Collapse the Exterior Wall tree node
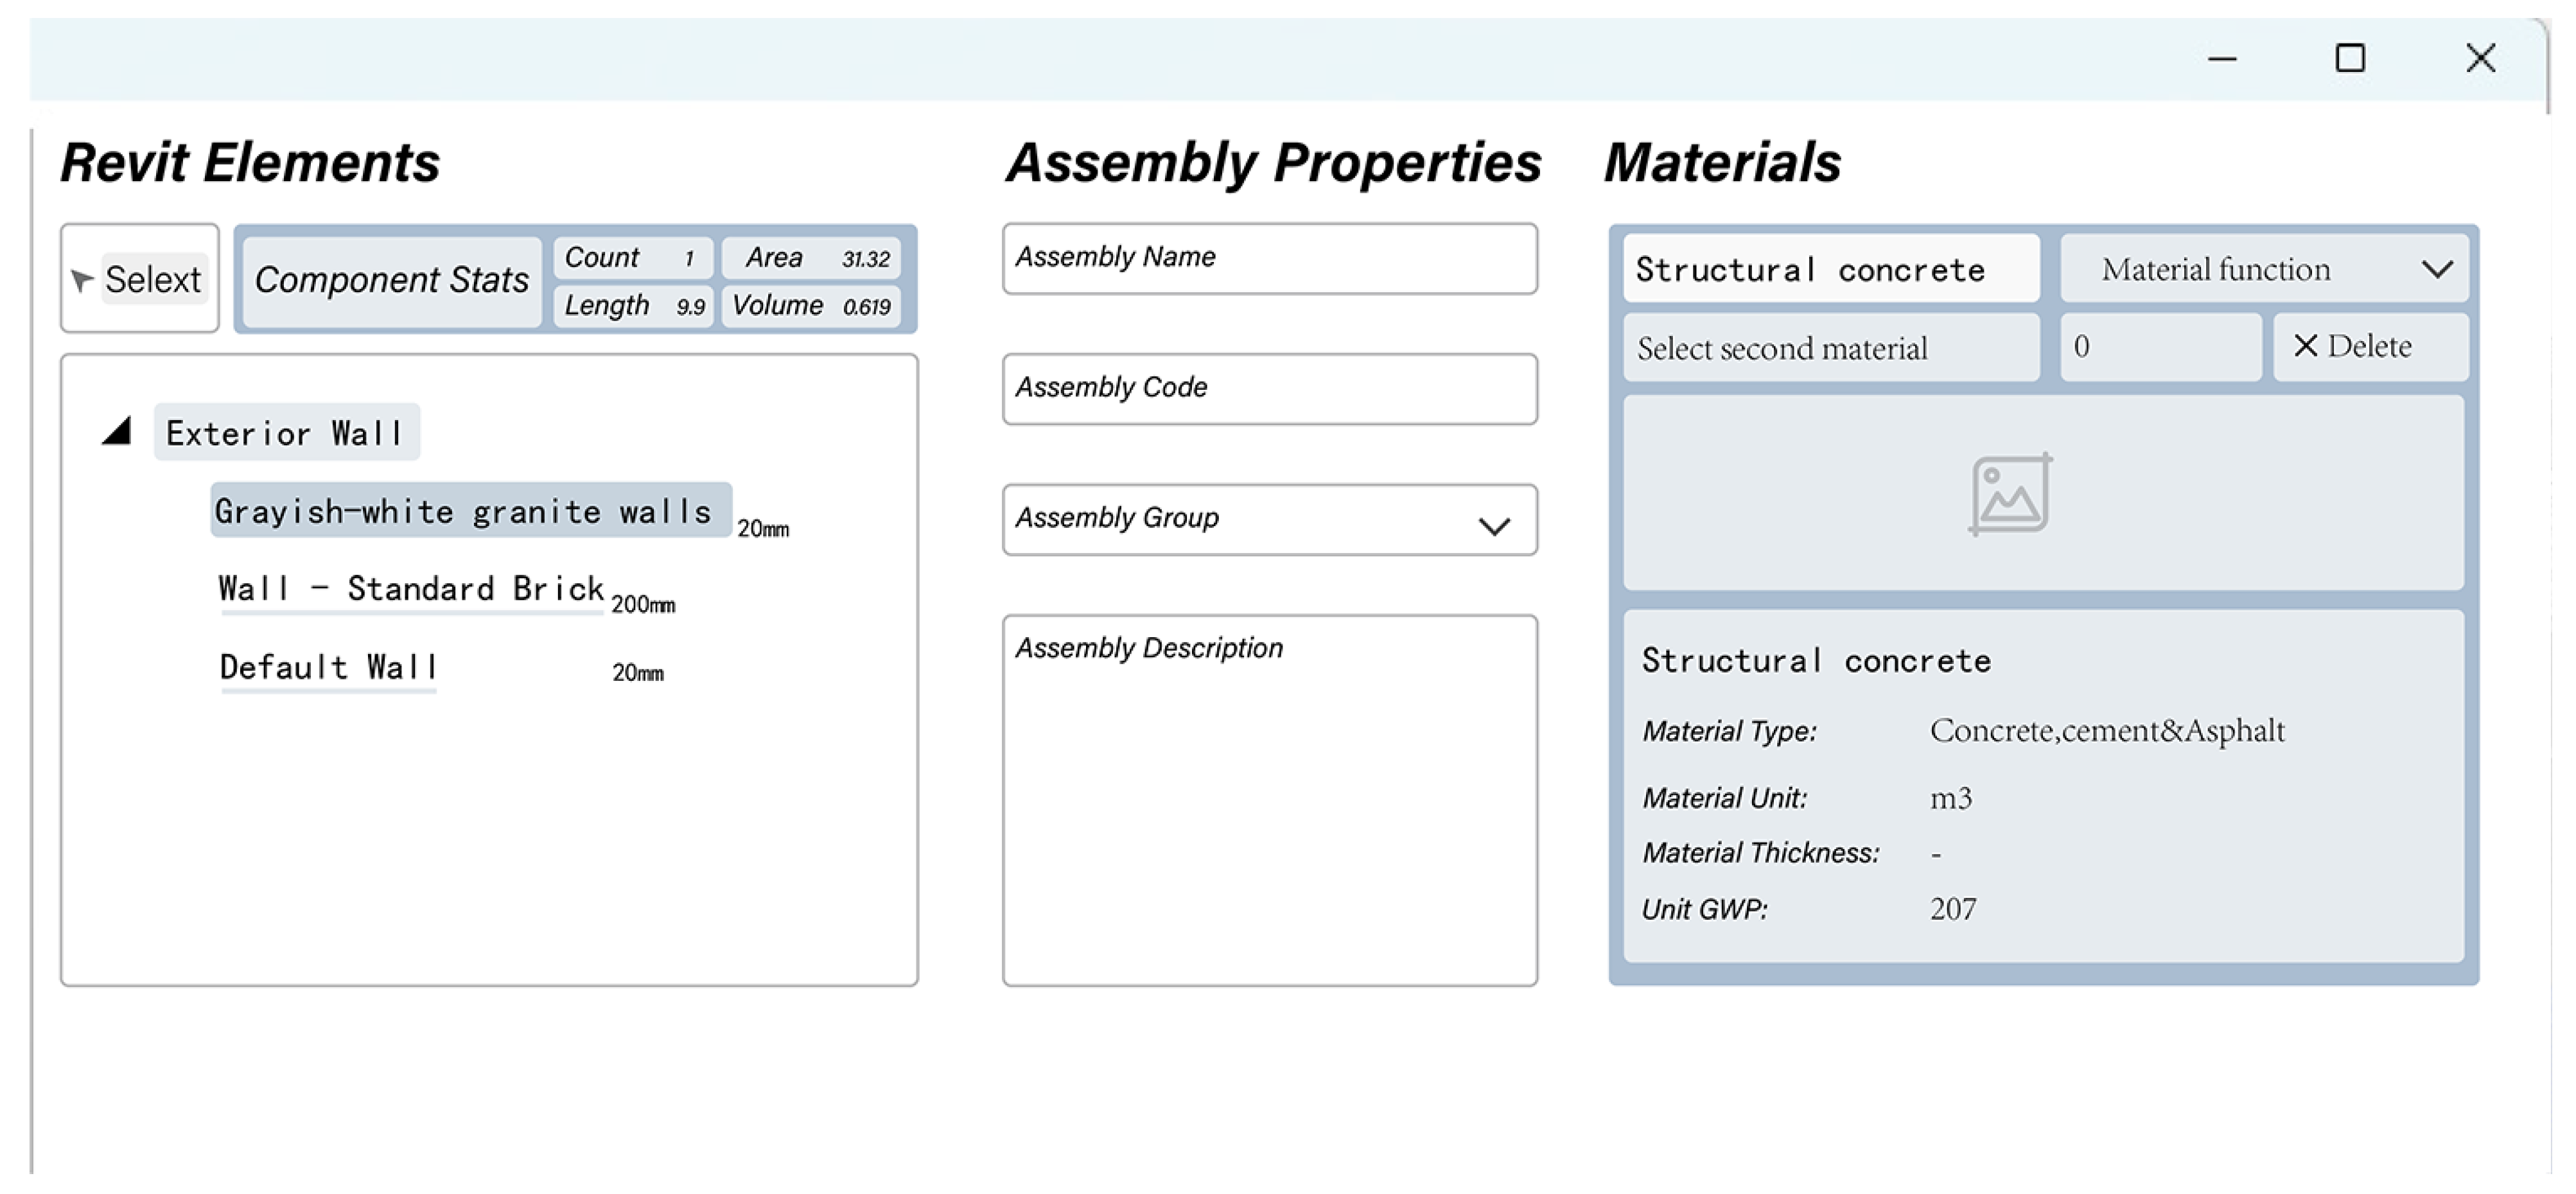Image resolution: width=2576 pixels, height=1194 pixels. point(118,432)
